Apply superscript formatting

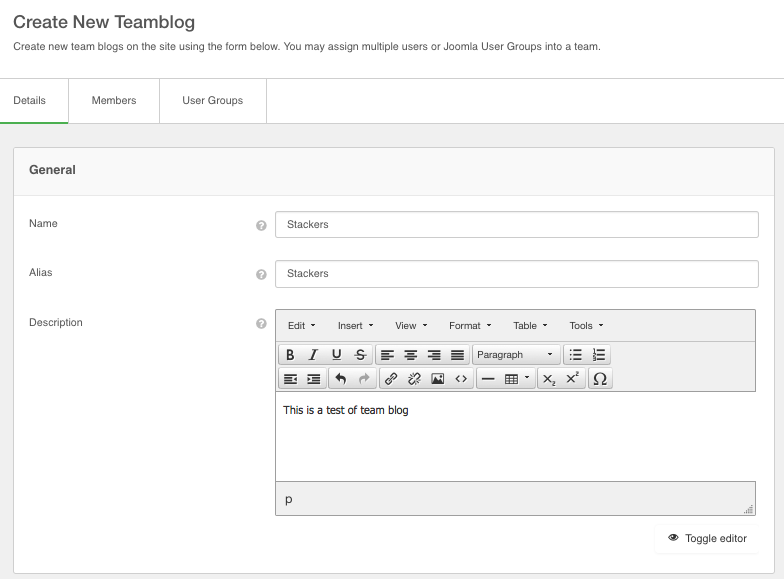point(572,378)
